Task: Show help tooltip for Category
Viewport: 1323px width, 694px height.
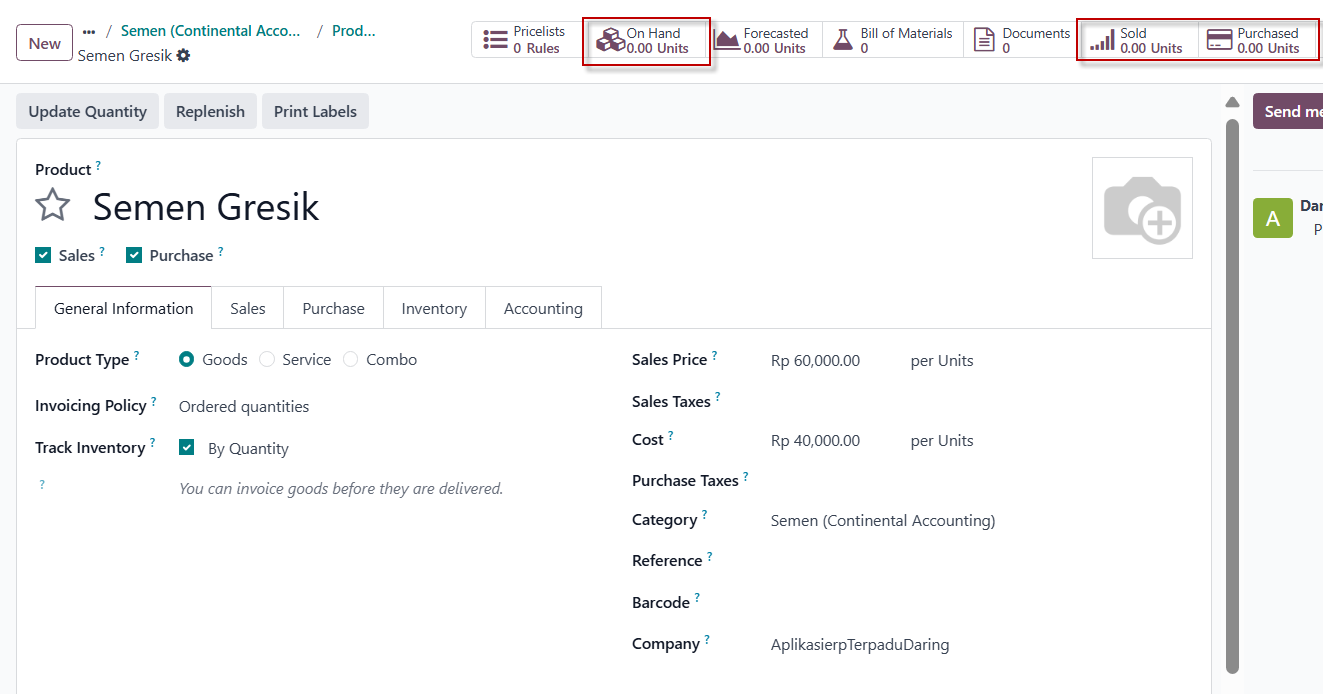Action: click(x=704, y=516)
